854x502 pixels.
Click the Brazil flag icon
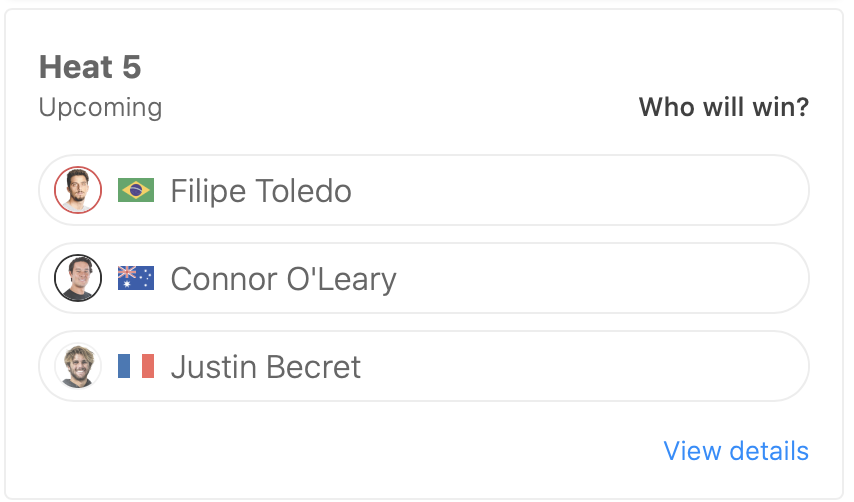tap(136, 190)
